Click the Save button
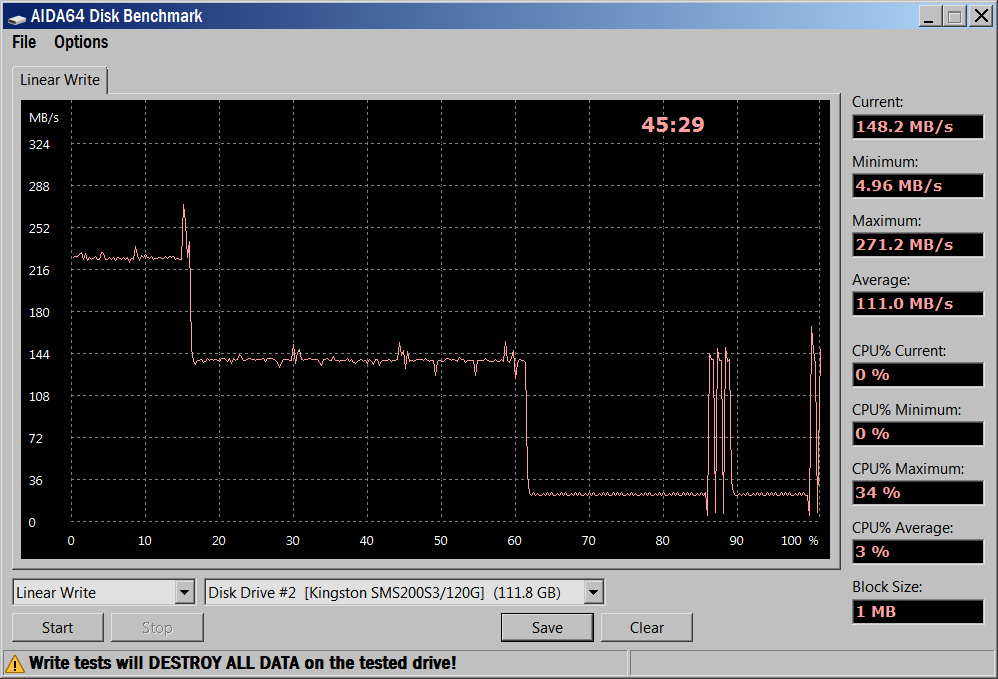Screen dimensions: 998x679 click(x=547, y=628)
